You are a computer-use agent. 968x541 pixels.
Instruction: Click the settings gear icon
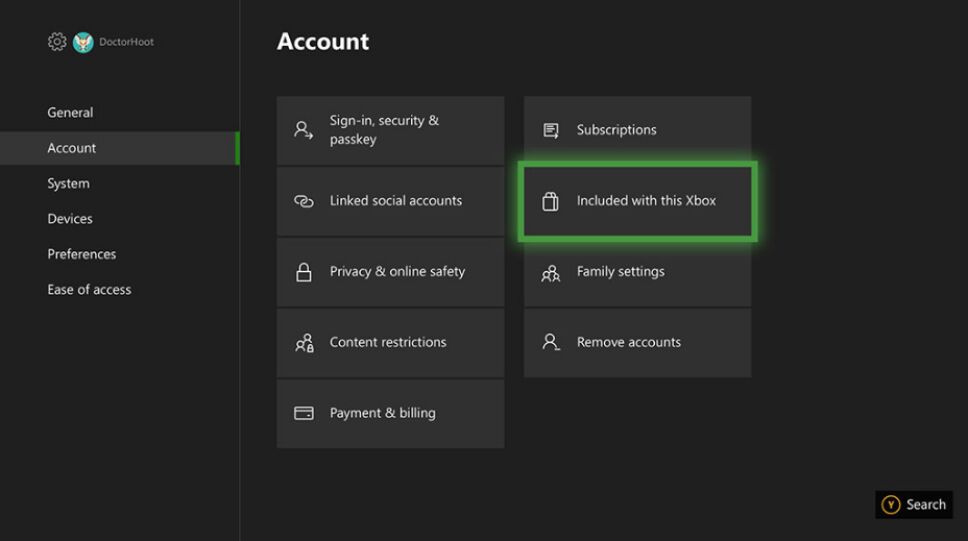[57, 41]
